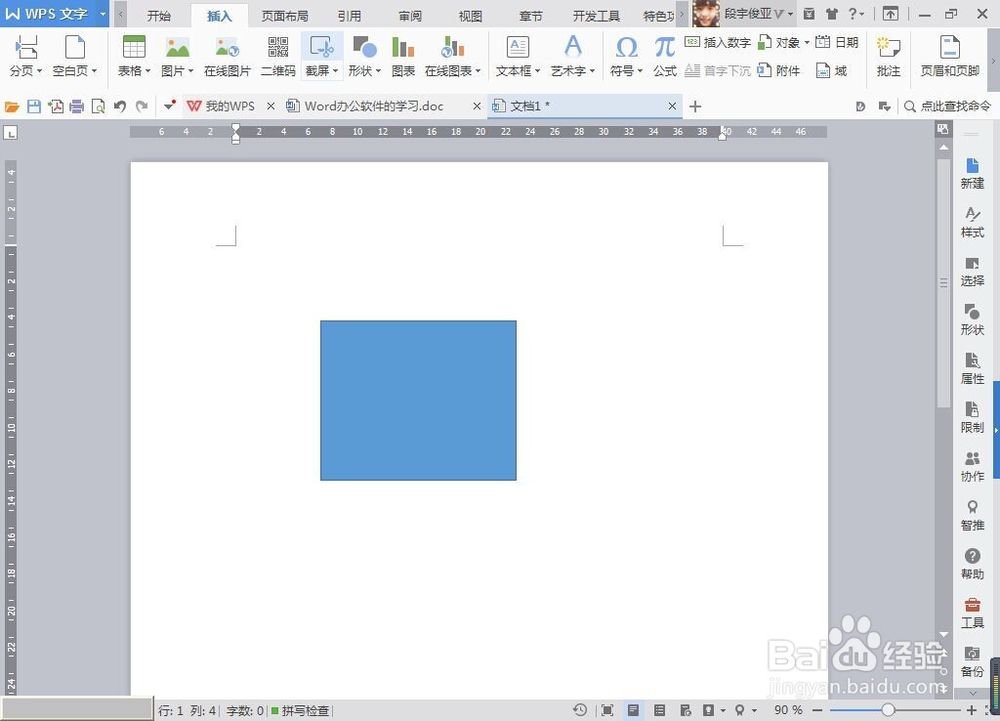
Task: Expand the 分页 page break dropdown arrow
Action: tap(40, 71)
